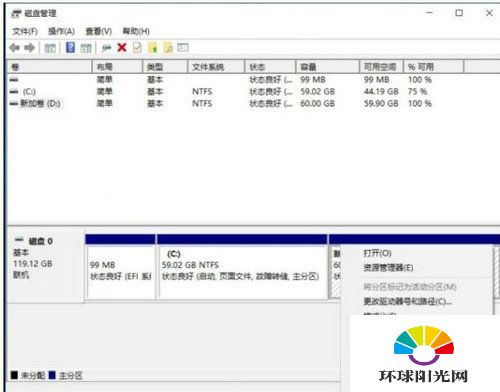Click the 基本 type cell of (D:) row
Image resolution: width=500 pixels, height=392 pixels.
click(155, 104)
